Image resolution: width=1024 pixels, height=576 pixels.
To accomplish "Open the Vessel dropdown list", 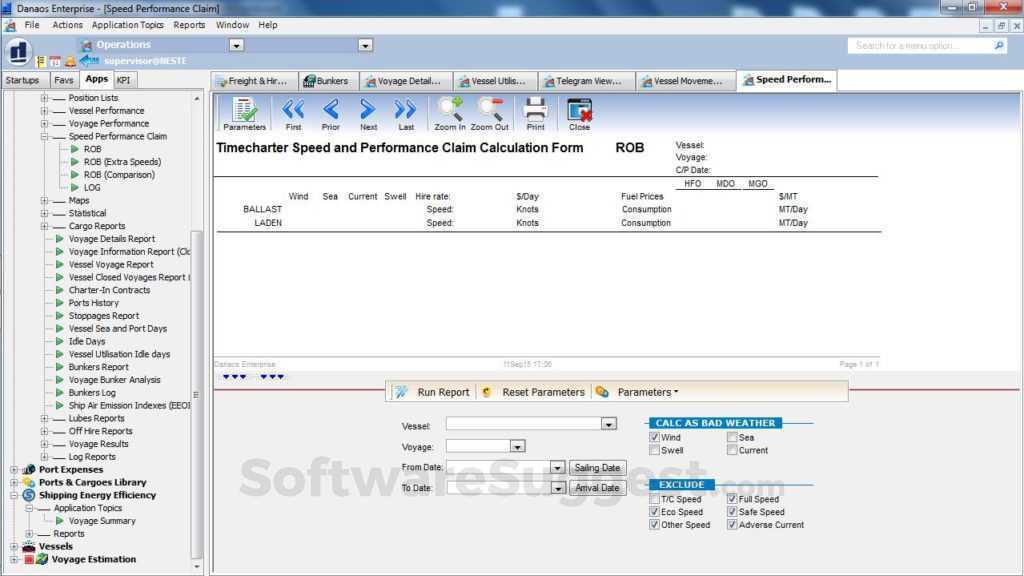I will tap(608, 424).
